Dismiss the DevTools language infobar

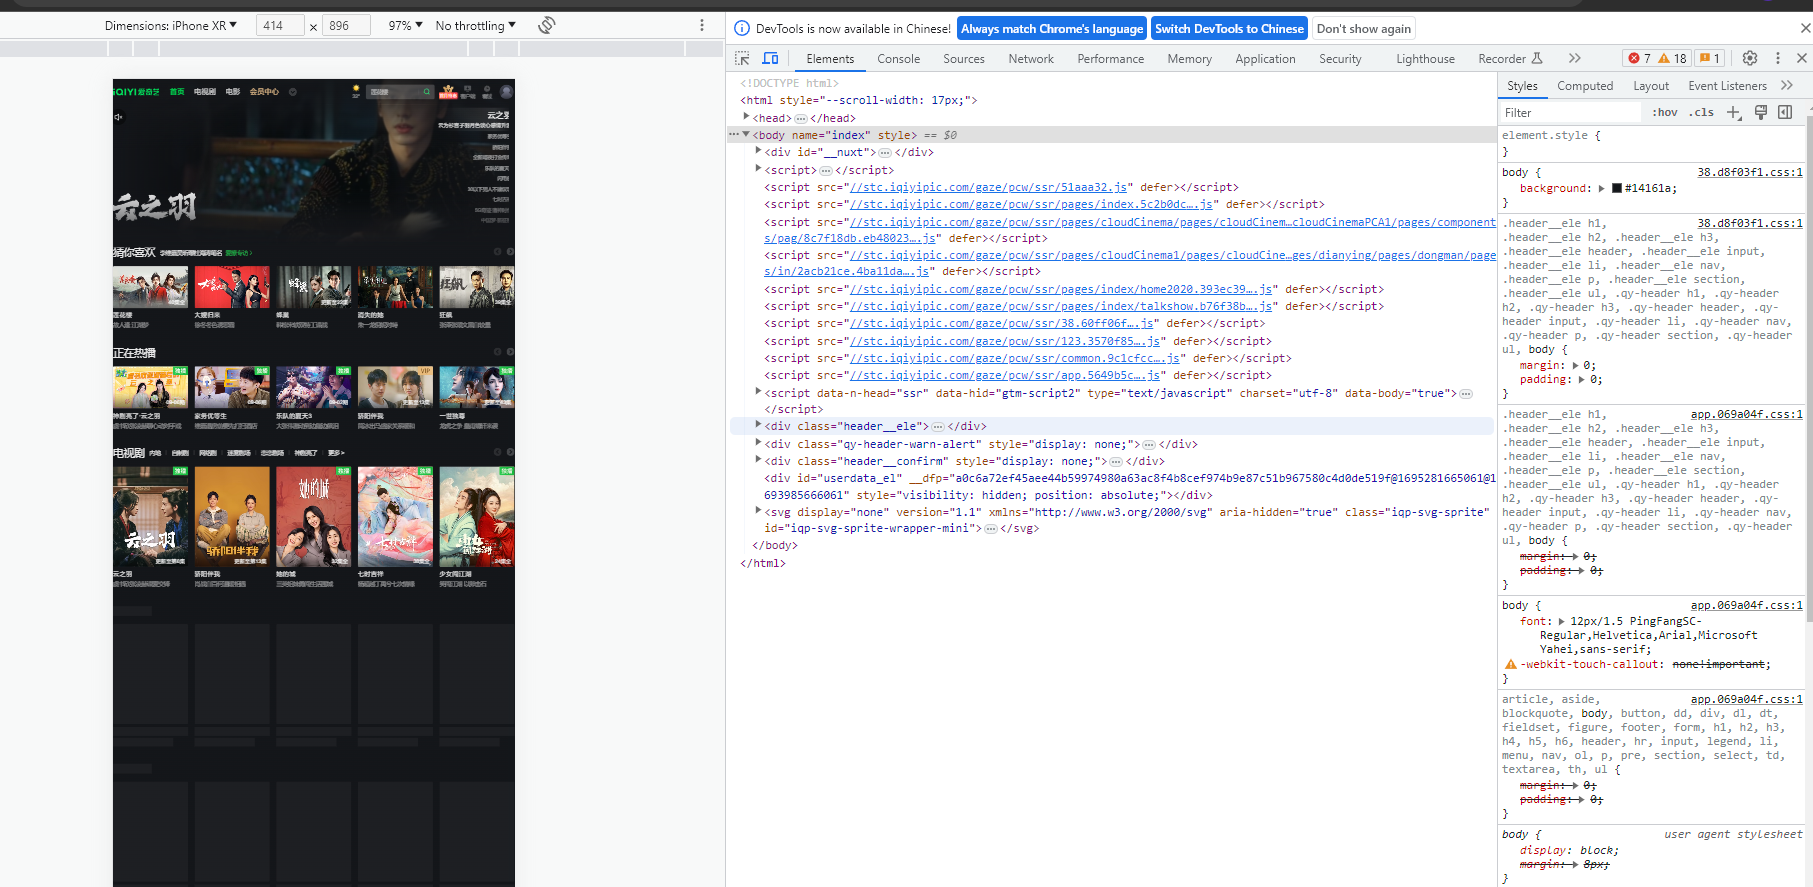click(x=1804, y=28)
